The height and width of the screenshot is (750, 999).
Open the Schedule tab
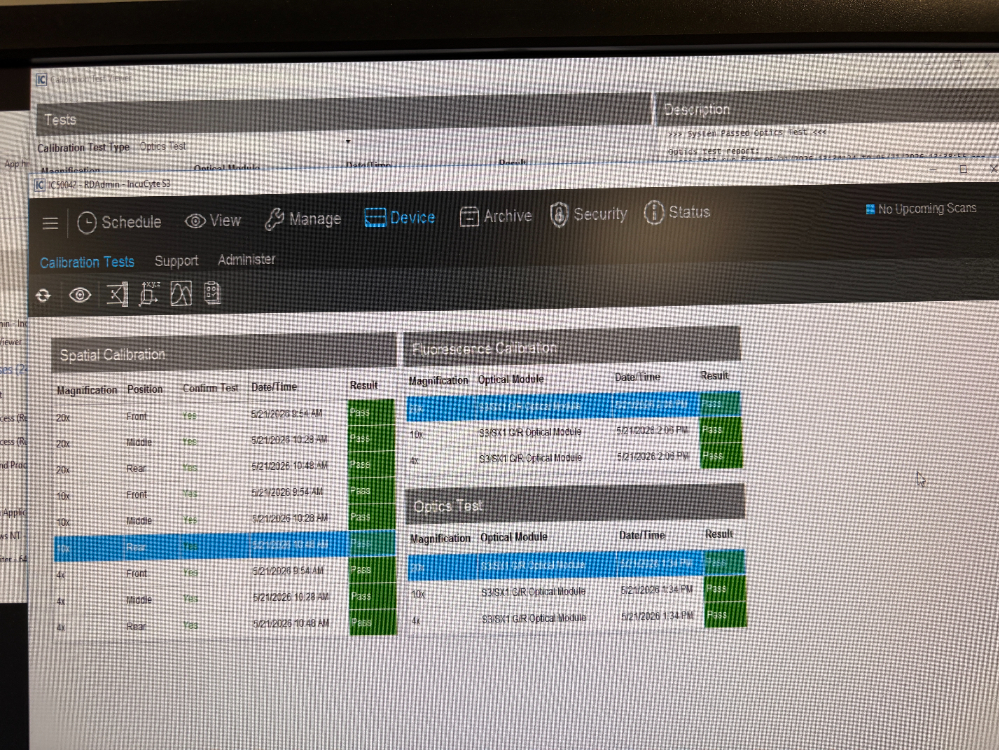tap(119, 222)
